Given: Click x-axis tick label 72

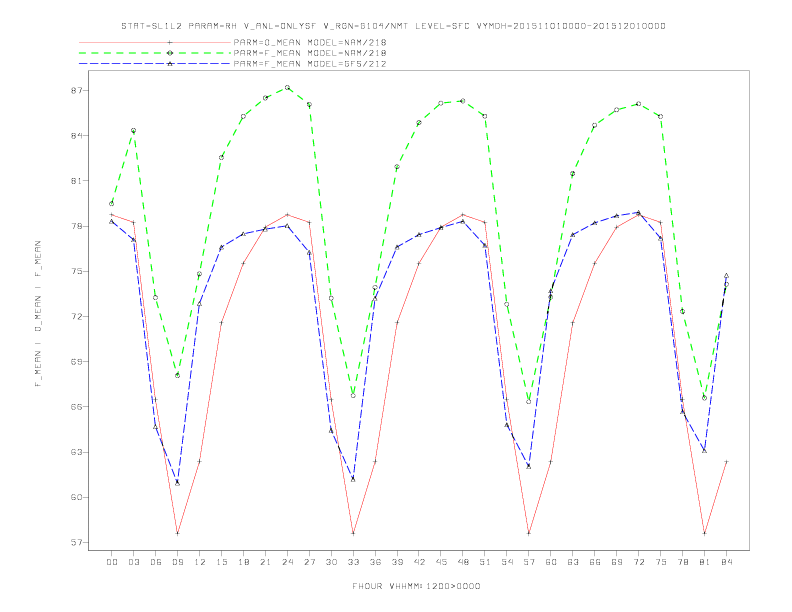Looking at the screenshot, I should [638, 562].
